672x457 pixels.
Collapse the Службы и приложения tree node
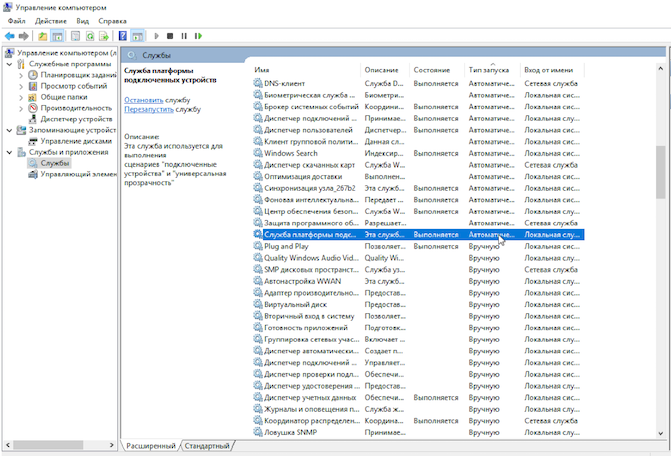coord(9,152)
